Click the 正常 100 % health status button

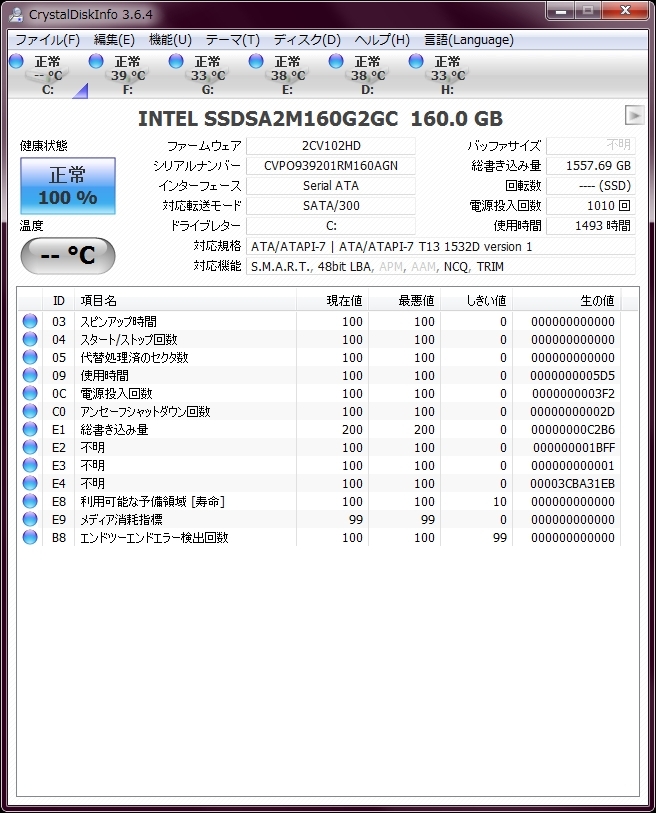tap(67, 186)
